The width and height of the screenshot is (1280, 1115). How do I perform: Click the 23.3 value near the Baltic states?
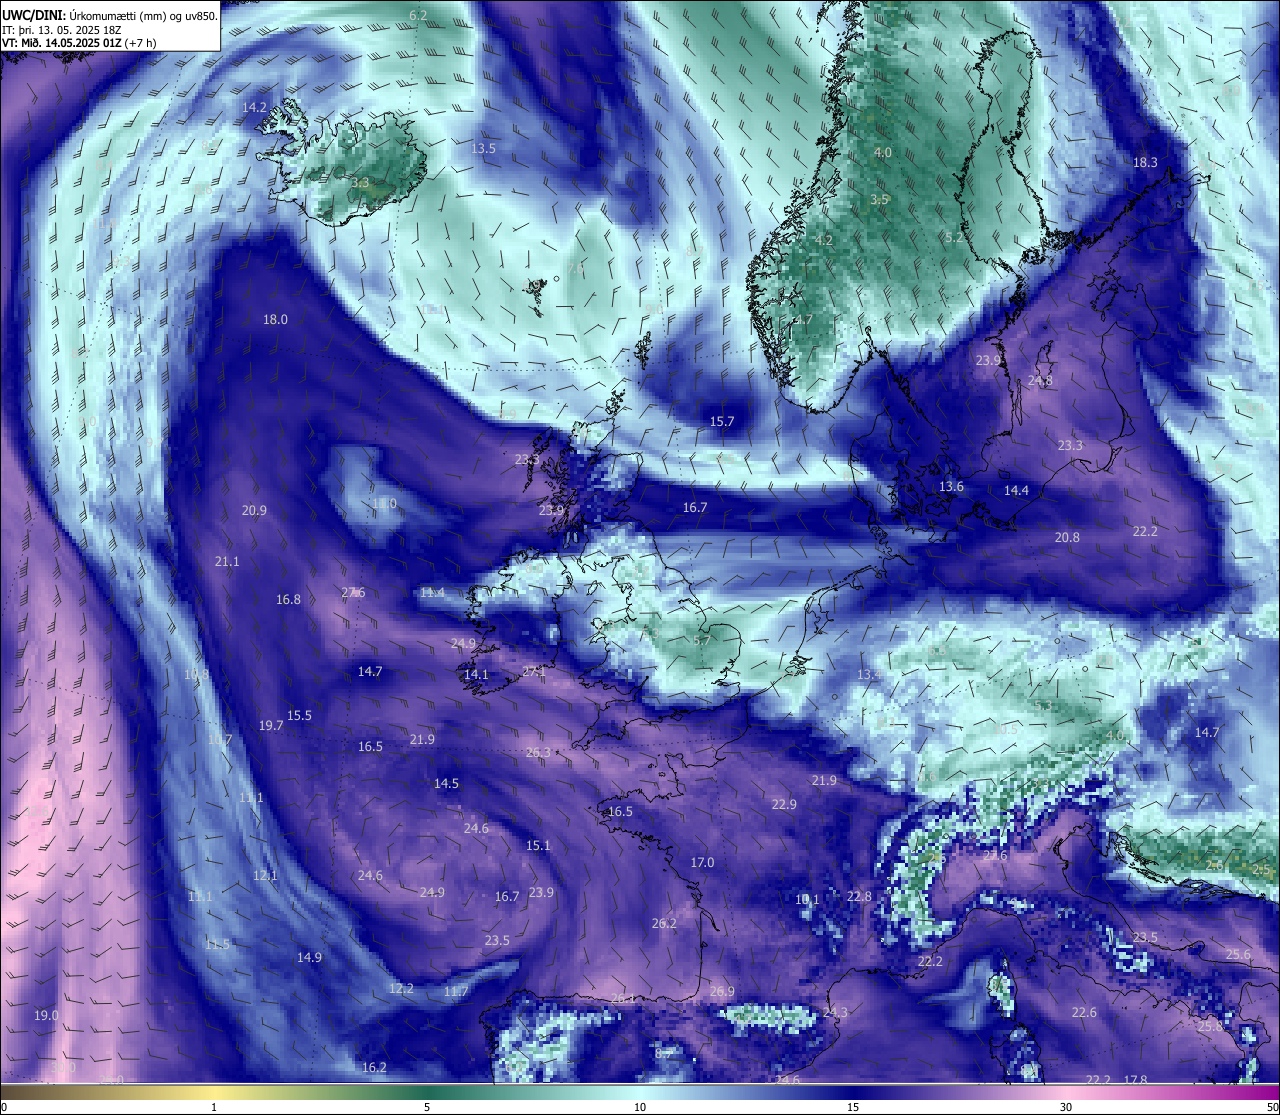pyautogui.click(x=1070, y=445)
